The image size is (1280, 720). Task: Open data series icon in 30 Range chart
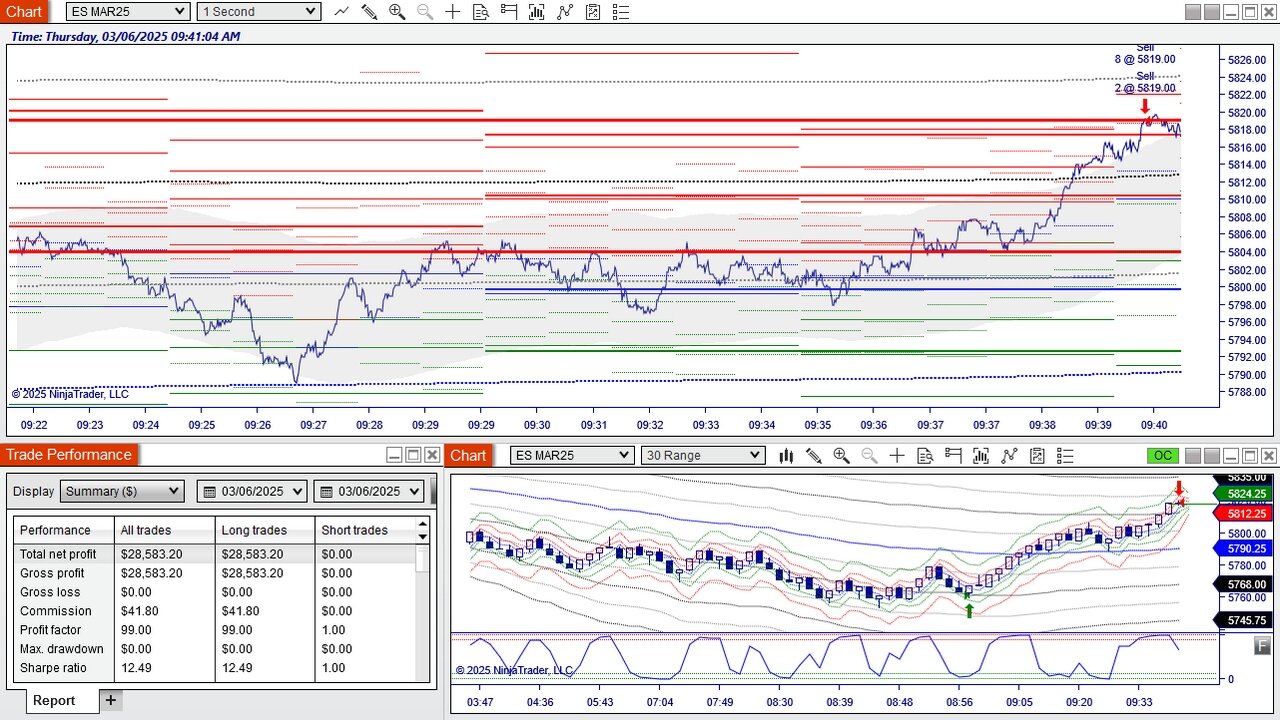(x=981, y=456)
